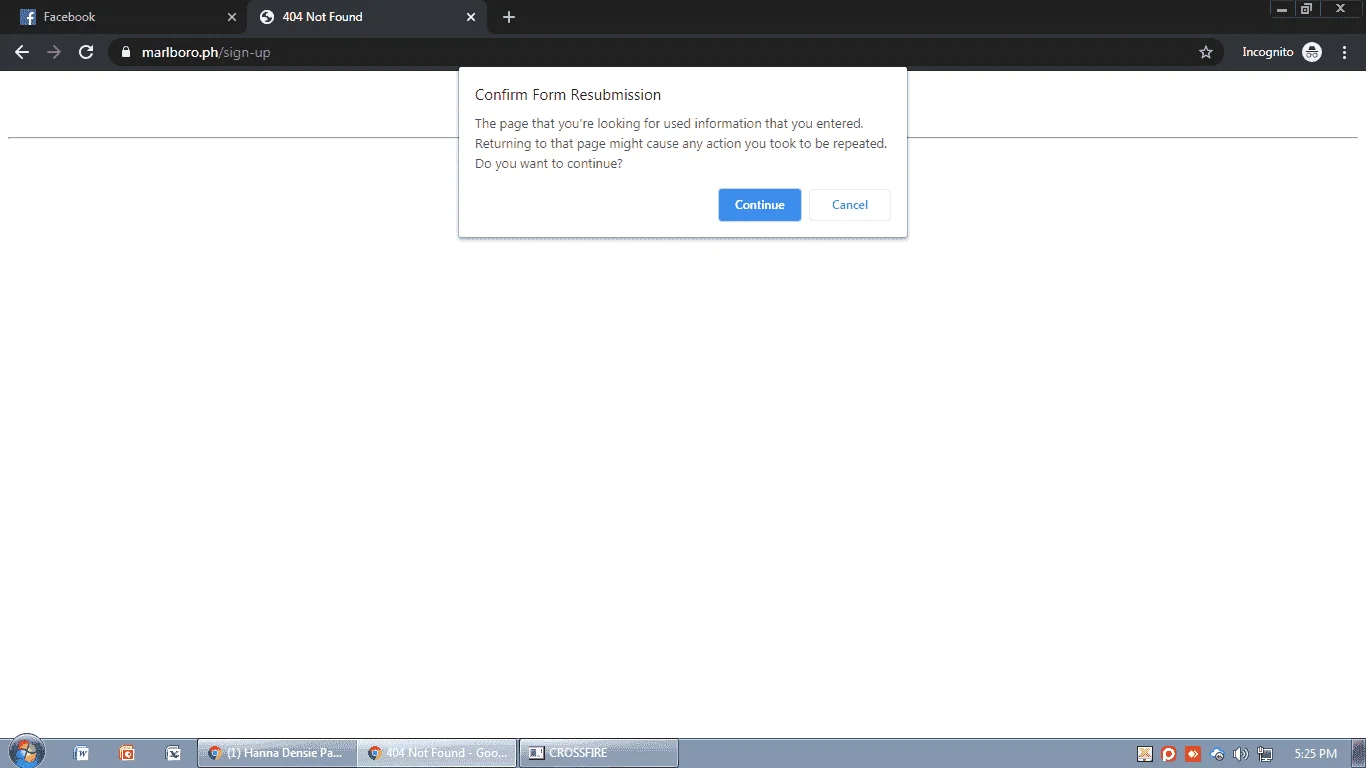This screenshot has height=768, width=1366.
Task: Open a new tab with the plus button
Action: [509, 17]
